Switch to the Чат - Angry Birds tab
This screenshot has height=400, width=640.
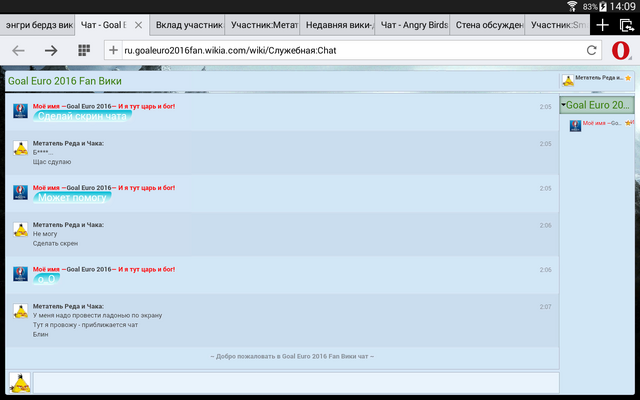[412, 25]
